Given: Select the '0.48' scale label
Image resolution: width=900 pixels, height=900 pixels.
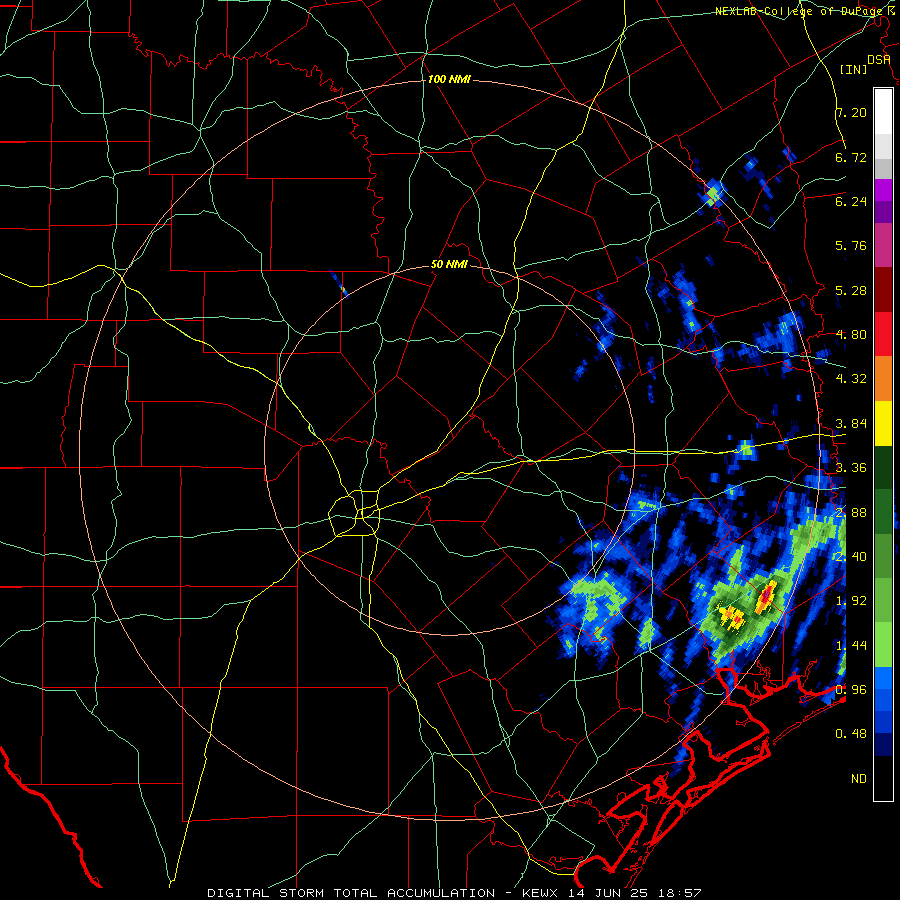Looking at the screenshot, I should (x=851, y=734).
